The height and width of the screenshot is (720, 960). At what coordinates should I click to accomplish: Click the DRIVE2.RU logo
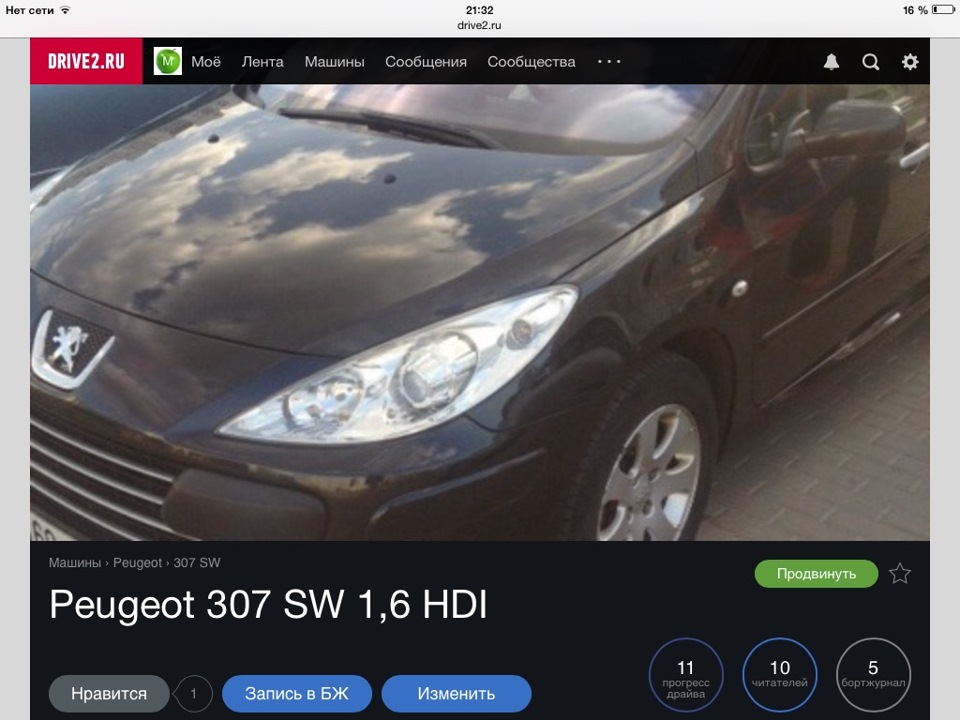coord(86,61)
